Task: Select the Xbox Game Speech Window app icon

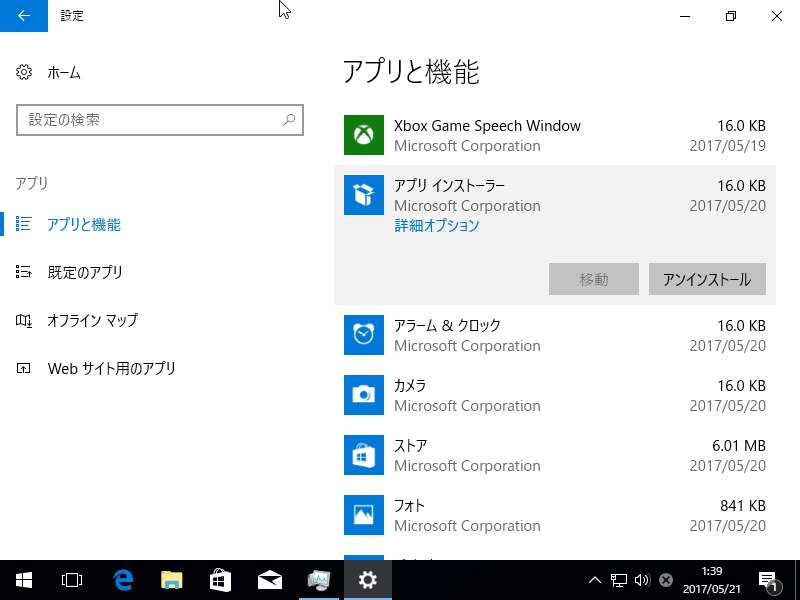Action: tap(364, 135)
